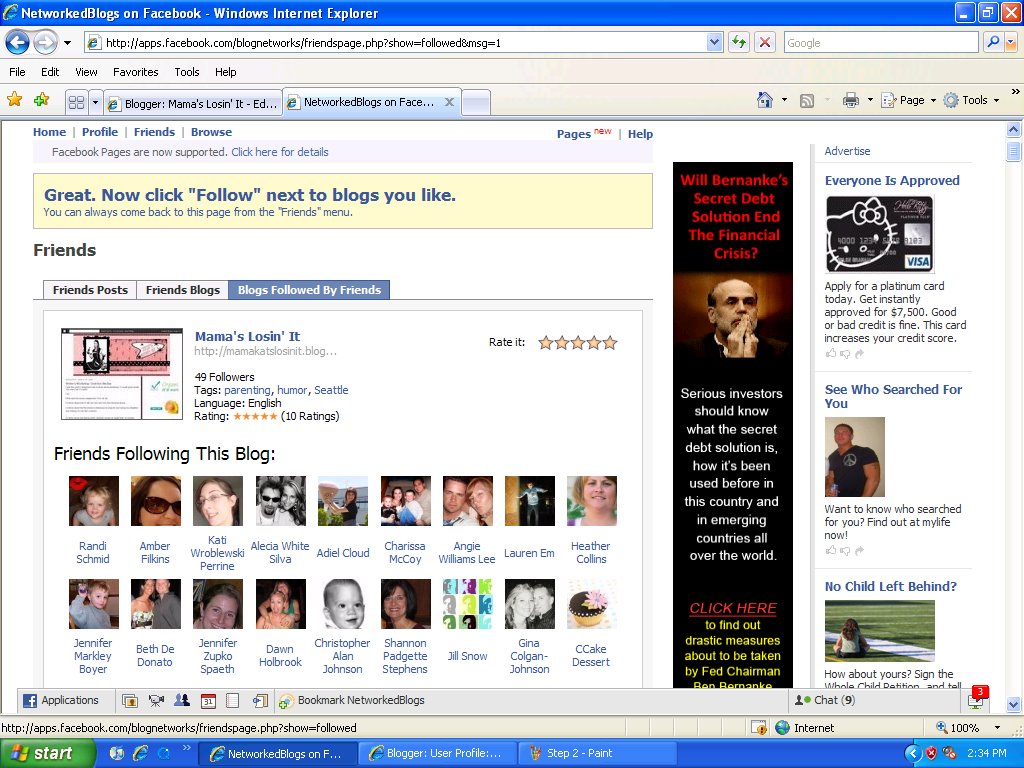The image size is (1024, 768).
Task: Click the Print icon in command bar
Action: point(850,100)
